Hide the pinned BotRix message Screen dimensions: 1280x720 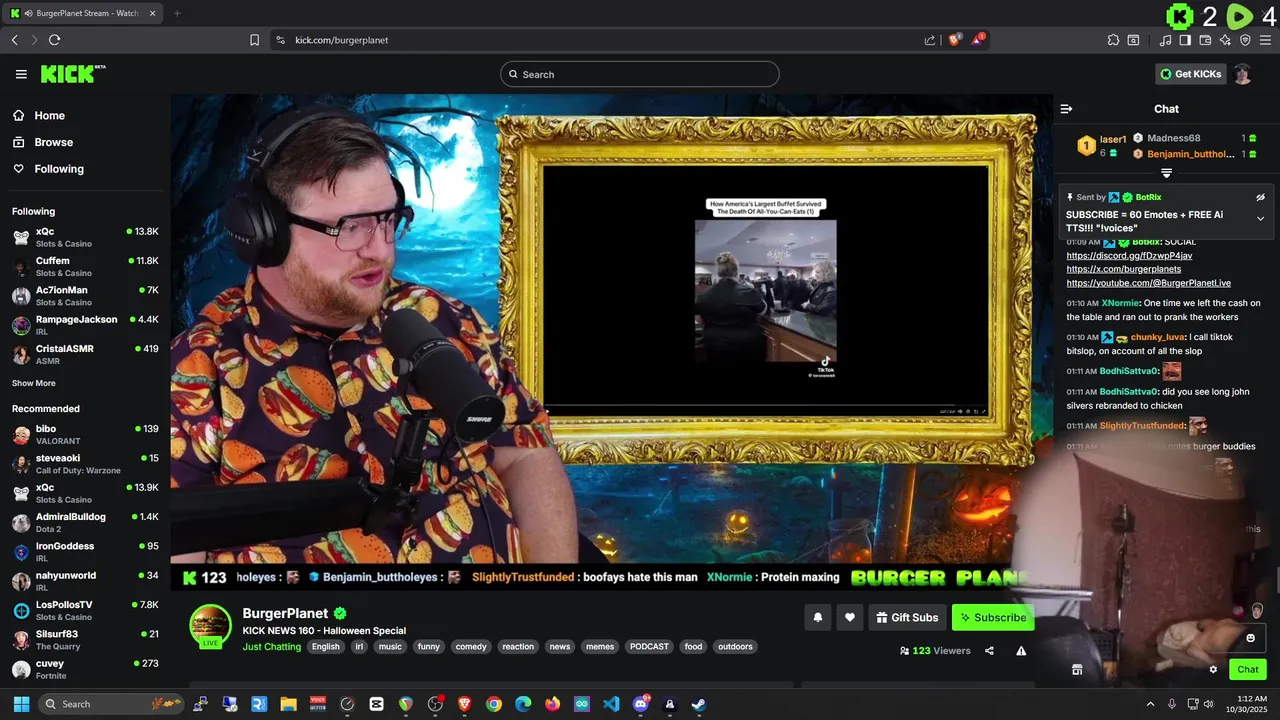(1260, 198)
